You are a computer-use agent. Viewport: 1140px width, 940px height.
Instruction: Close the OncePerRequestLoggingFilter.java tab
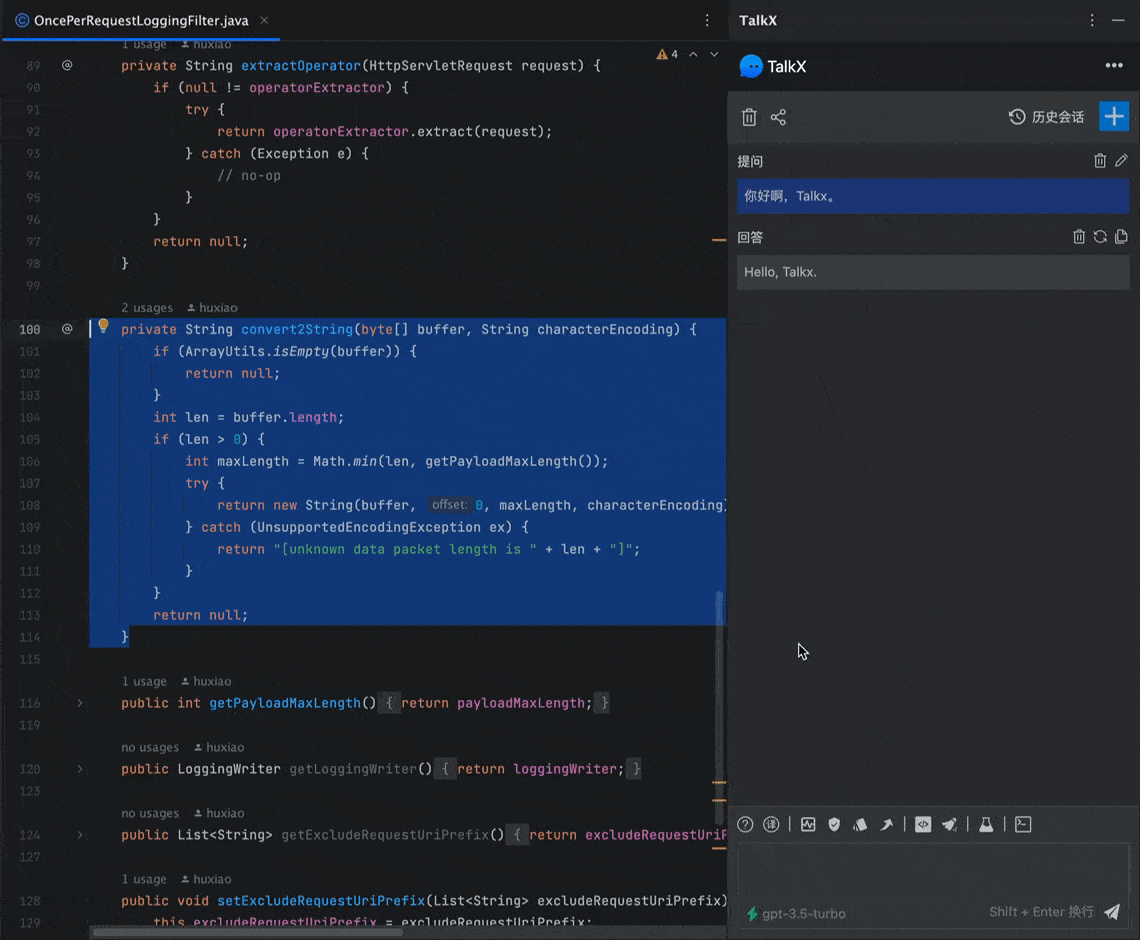pyautogui.click(x=265, y=20)
